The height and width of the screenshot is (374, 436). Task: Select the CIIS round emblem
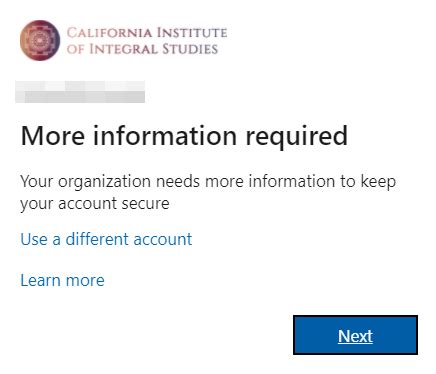click(x=40, y=40)
